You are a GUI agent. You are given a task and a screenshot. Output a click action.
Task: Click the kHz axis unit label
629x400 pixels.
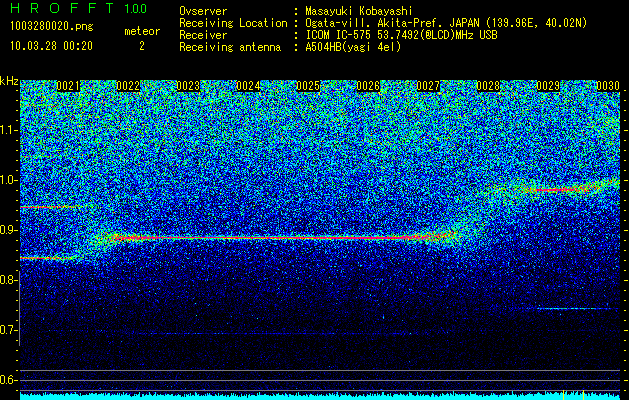pos(9,81)
